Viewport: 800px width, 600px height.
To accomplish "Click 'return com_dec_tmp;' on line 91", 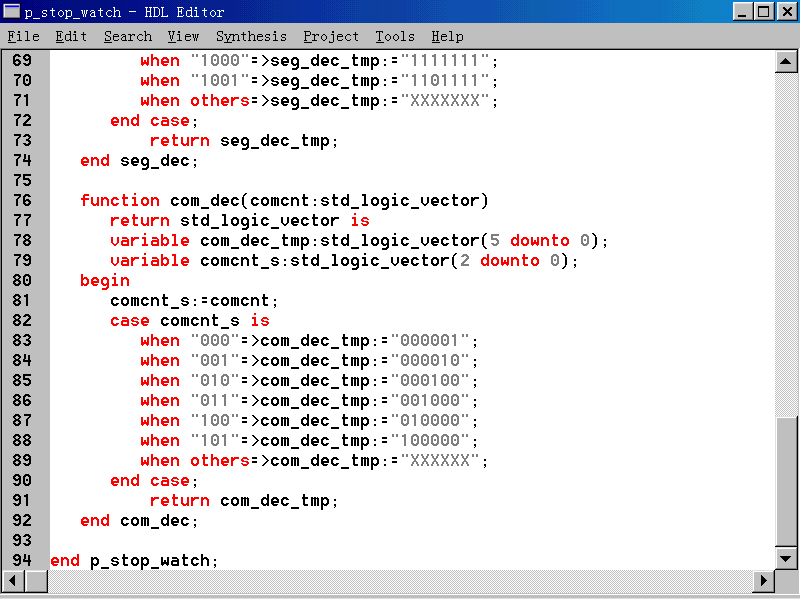I will pos(244,501).
